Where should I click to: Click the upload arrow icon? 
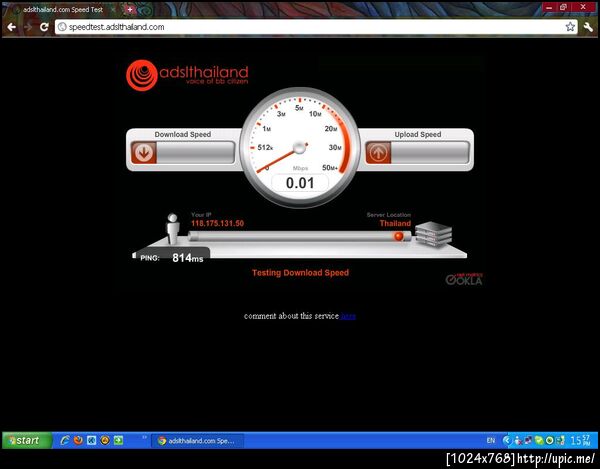click(x=378, y=153)
